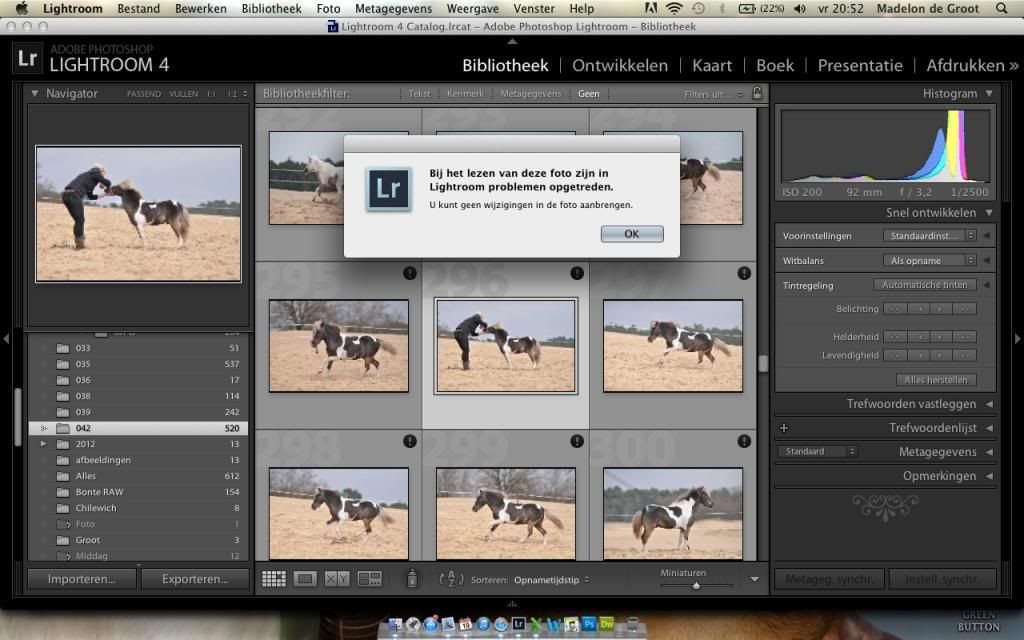Select the painter spray can tool
Image resolution: width=1024 pixels, height=640 pixels.
[x=412, y=578]
